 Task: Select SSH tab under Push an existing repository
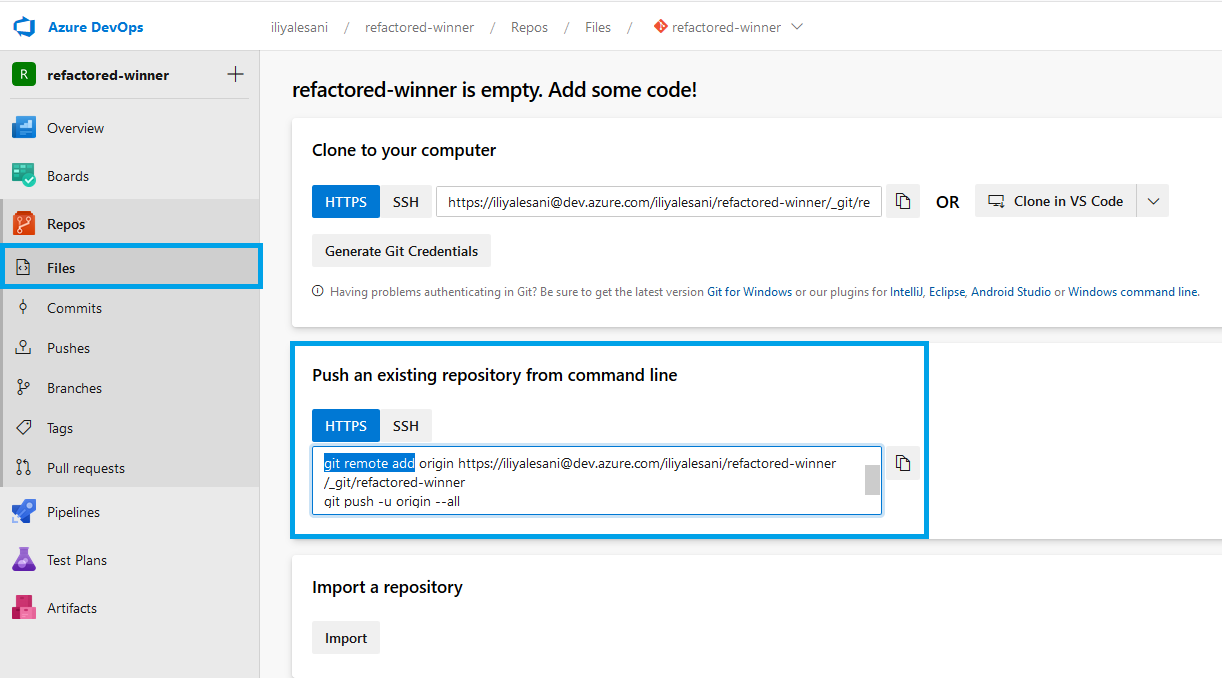[x=406, y=426]
